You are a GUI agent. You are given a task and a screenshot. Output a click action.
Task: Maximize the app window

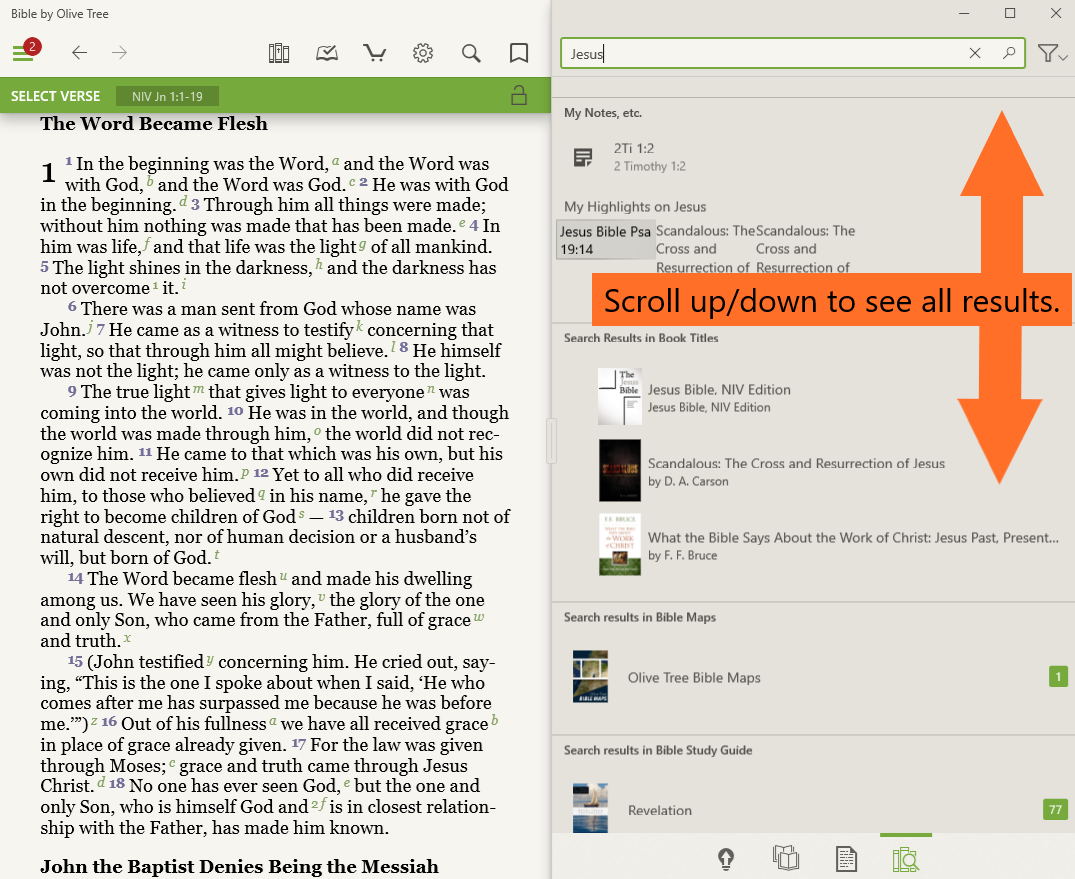click(x=1010, y=14)
